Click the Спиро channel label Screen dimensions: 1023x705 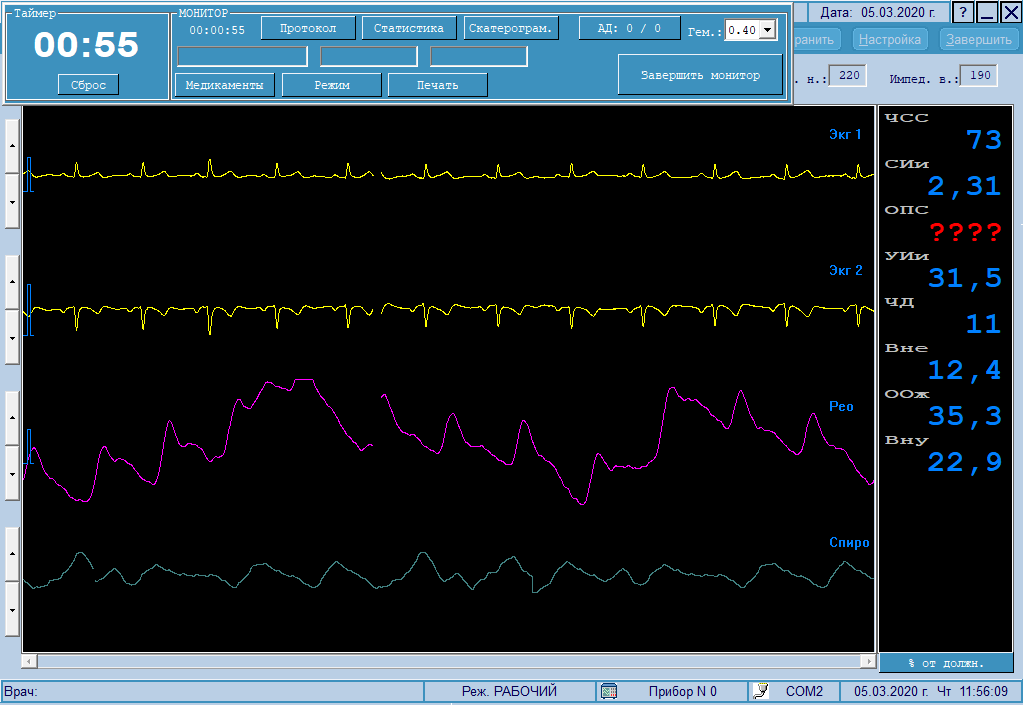pyautogui.click(x=849, y=543)
